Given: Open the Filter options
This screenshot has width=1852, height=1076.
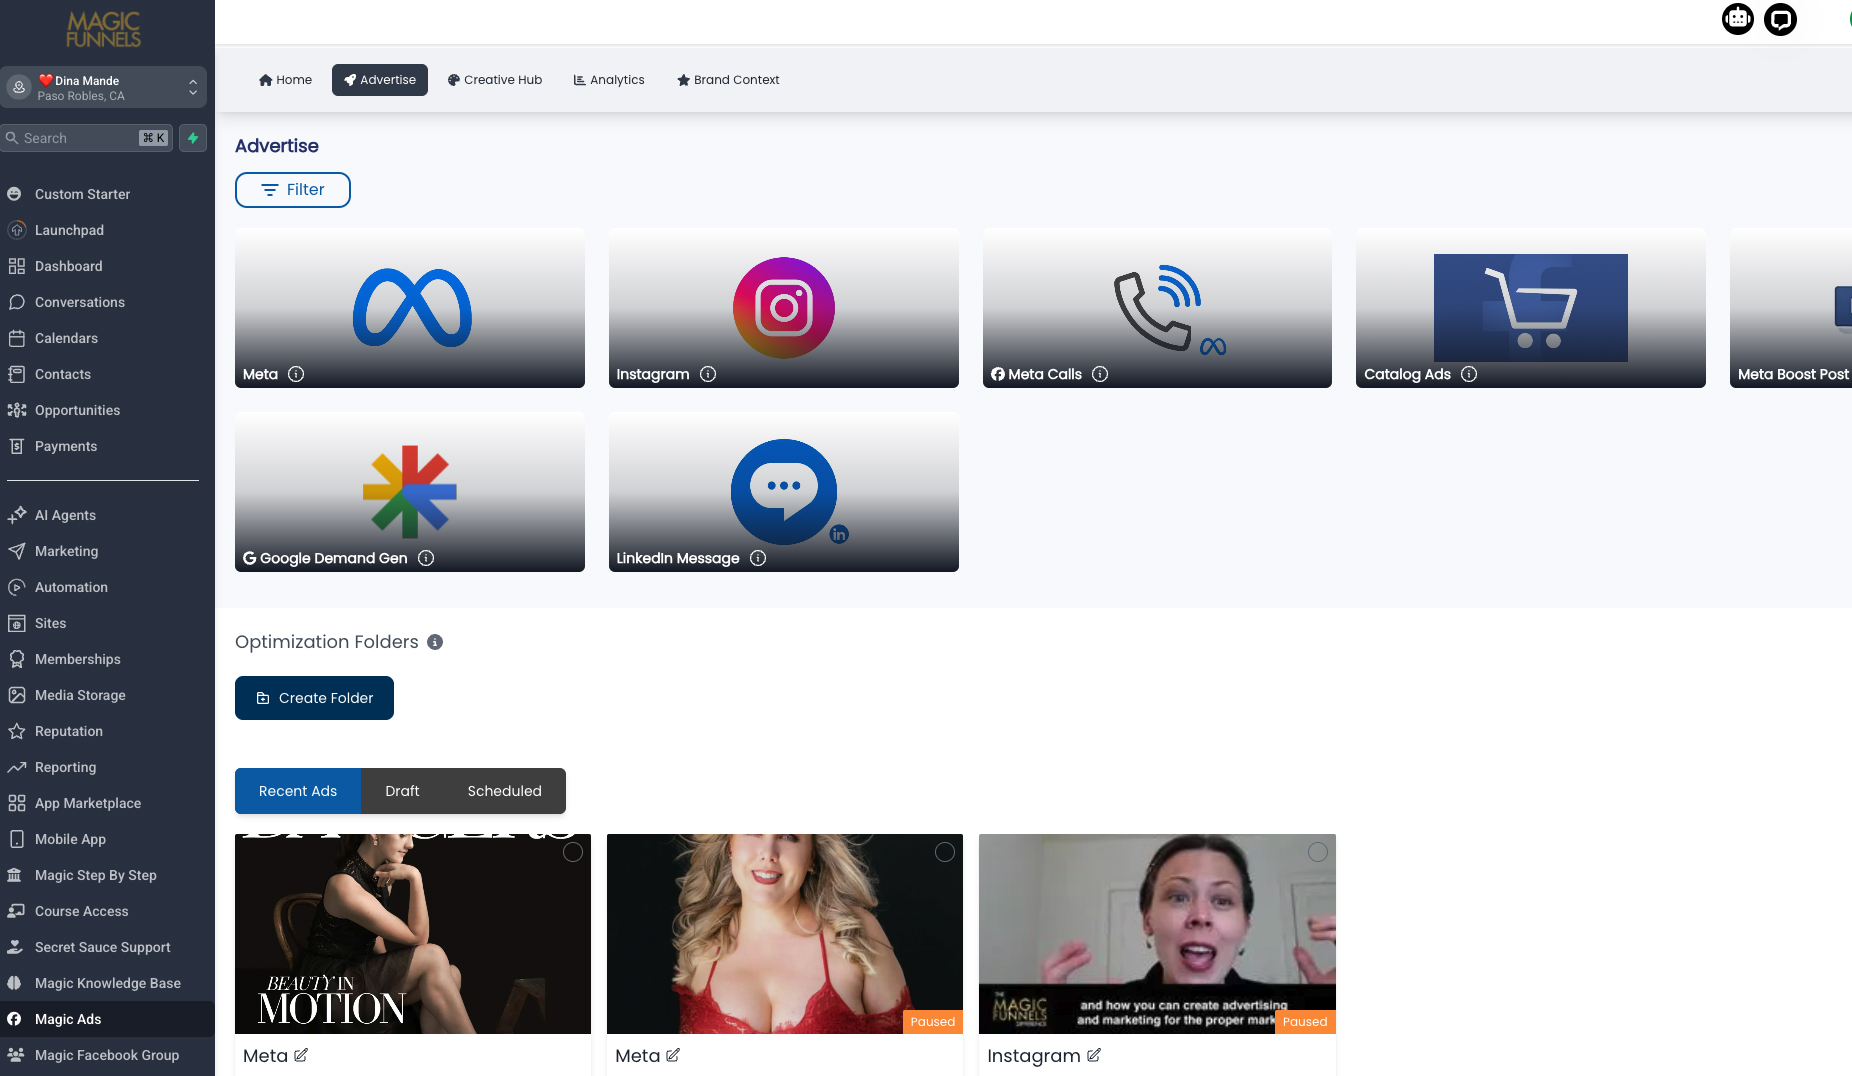Looking at the screenshot, I should (x=293, y=190).
